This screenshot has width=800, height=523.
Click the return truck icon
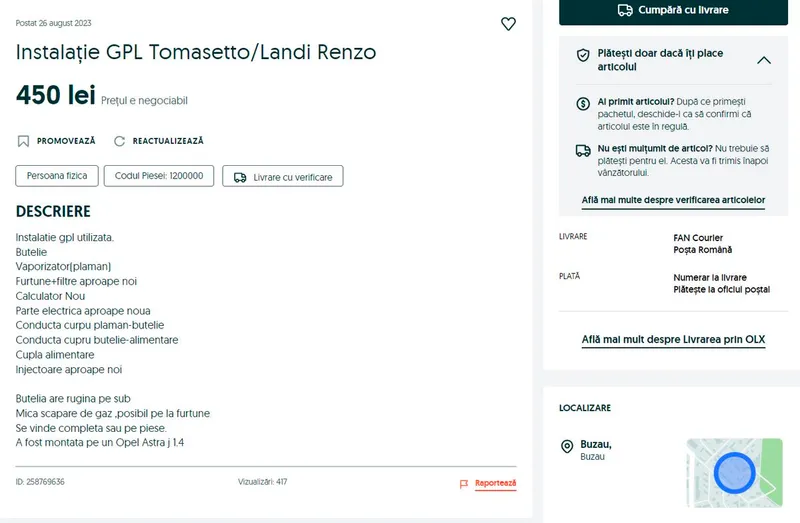tap(583, 150)
